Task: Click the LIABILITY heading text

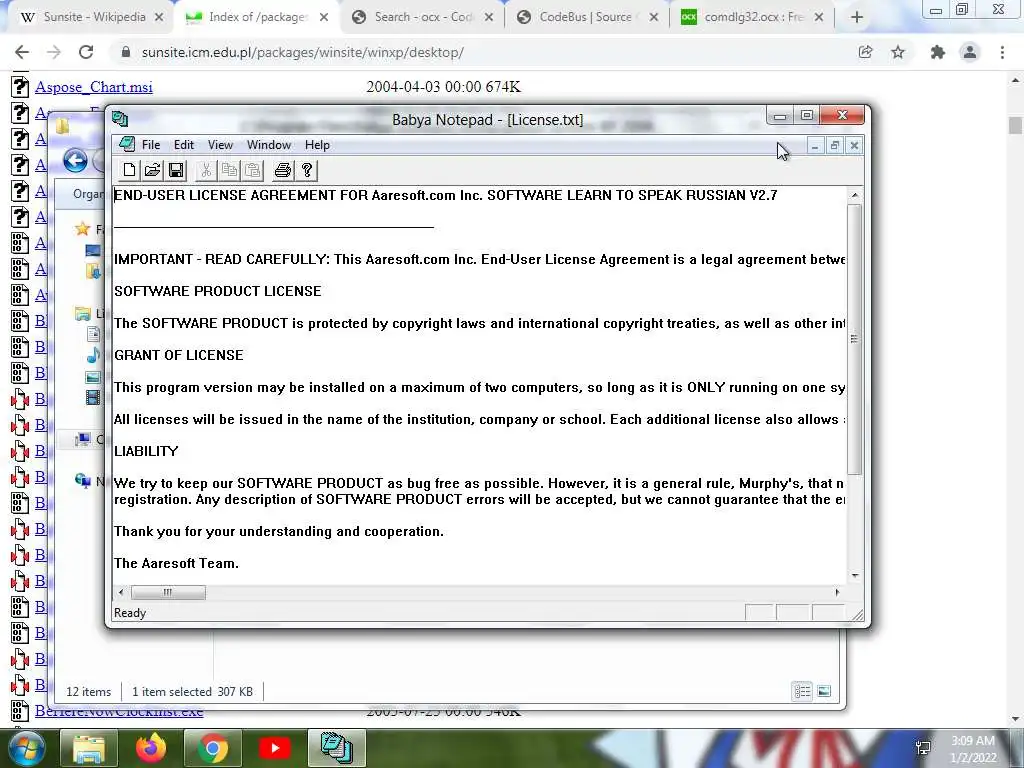Action: click(x=146, y=451)
